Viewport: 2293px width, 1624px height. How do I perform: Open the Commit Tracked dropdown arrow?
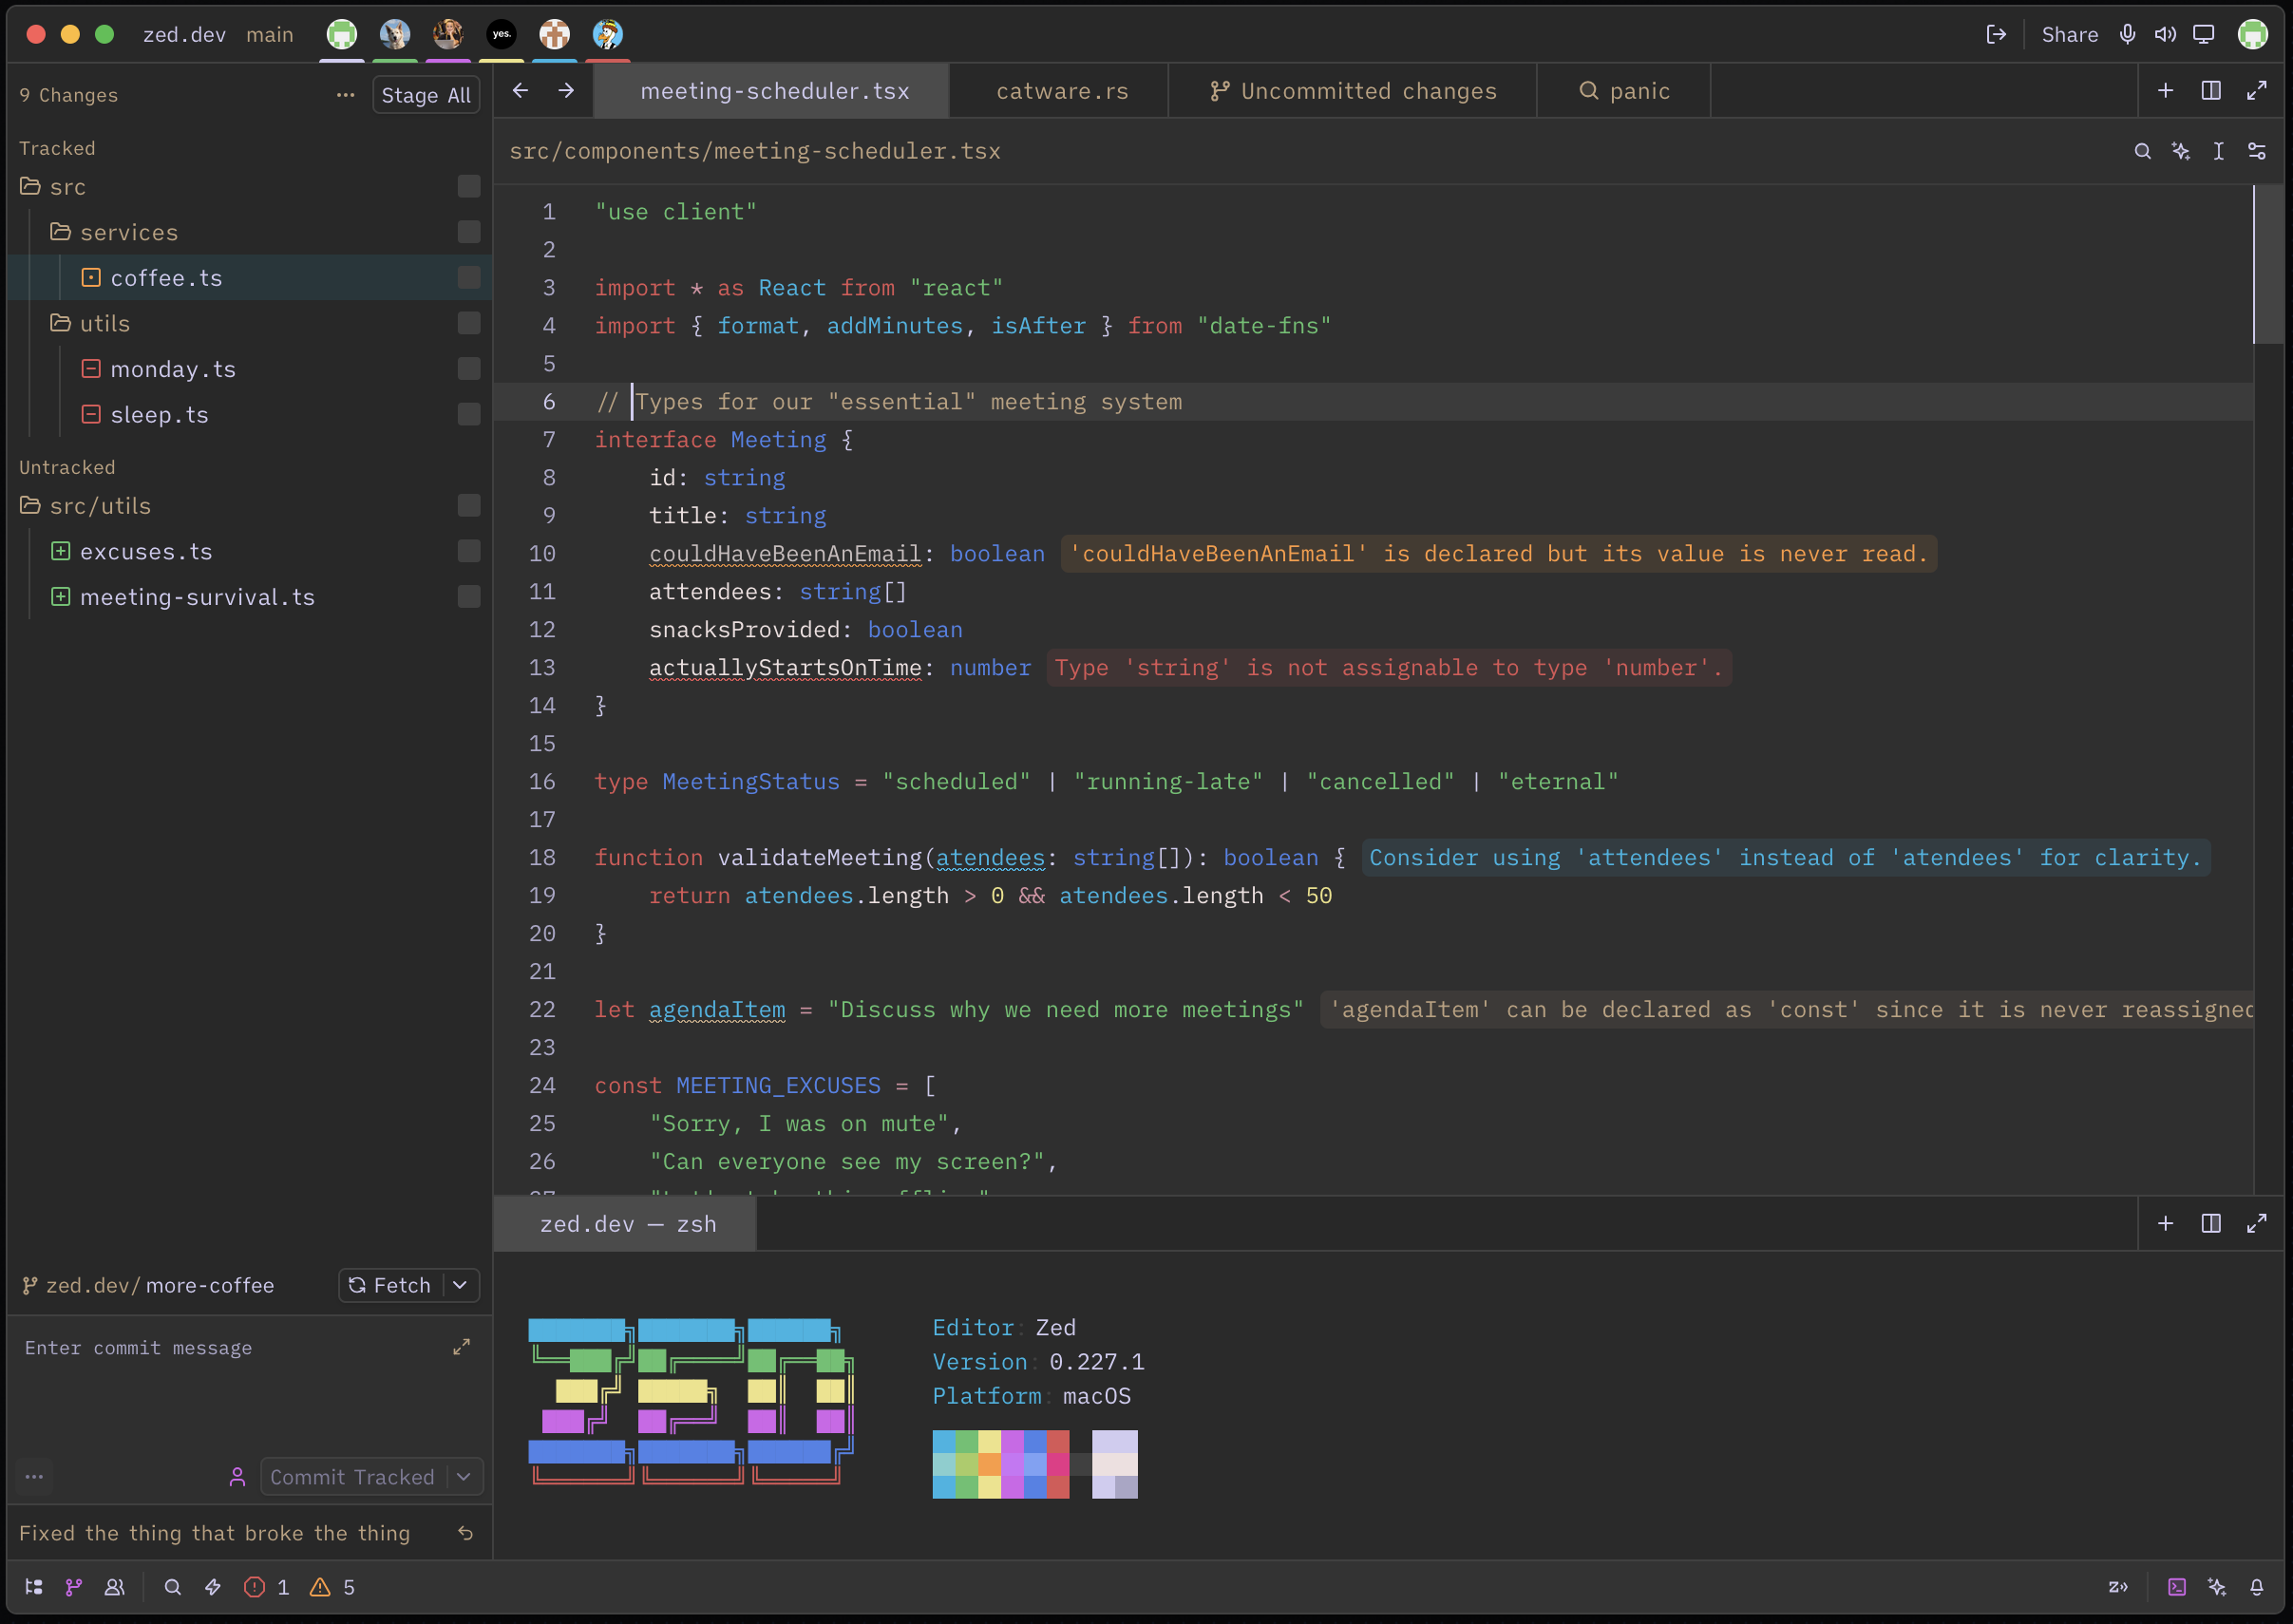tap(464, 1477)
